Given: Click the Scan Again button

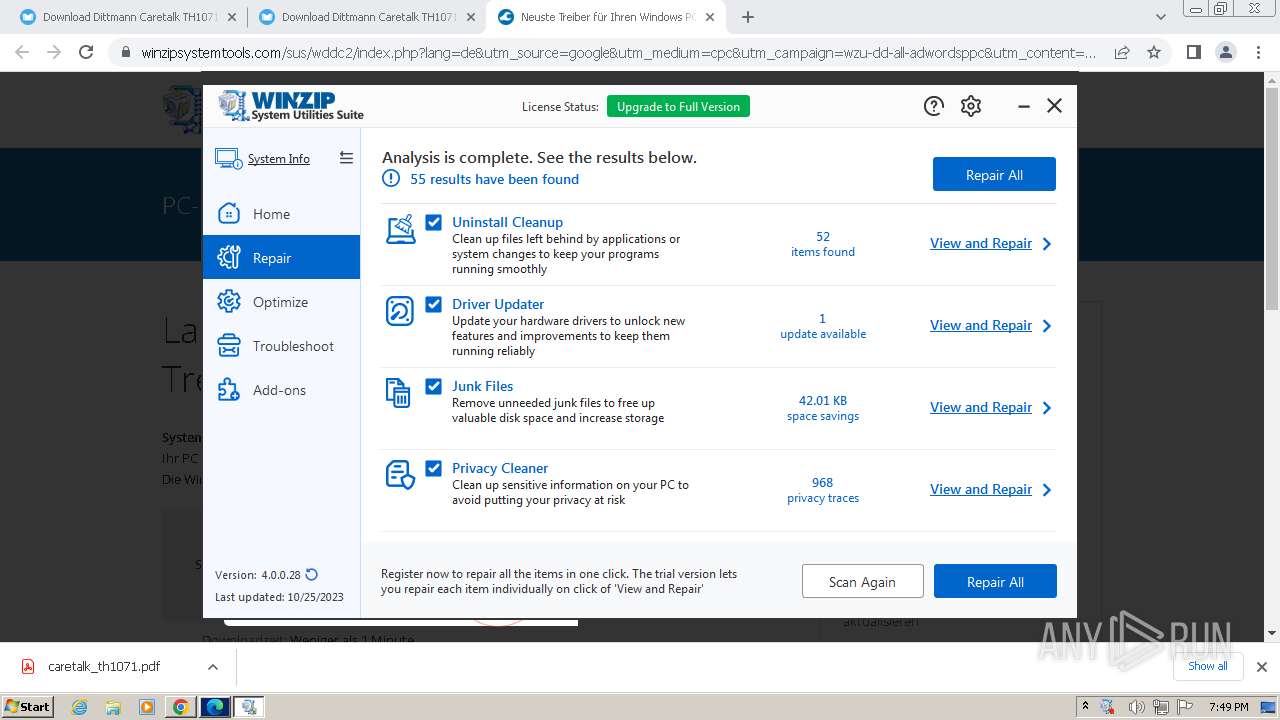Looking at the screenshot, I should (862, 582).
